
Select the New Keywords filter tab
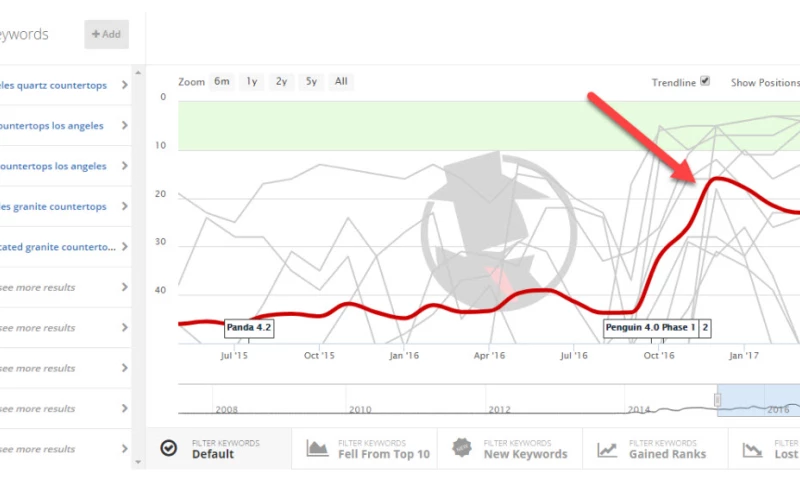[510, 449]
